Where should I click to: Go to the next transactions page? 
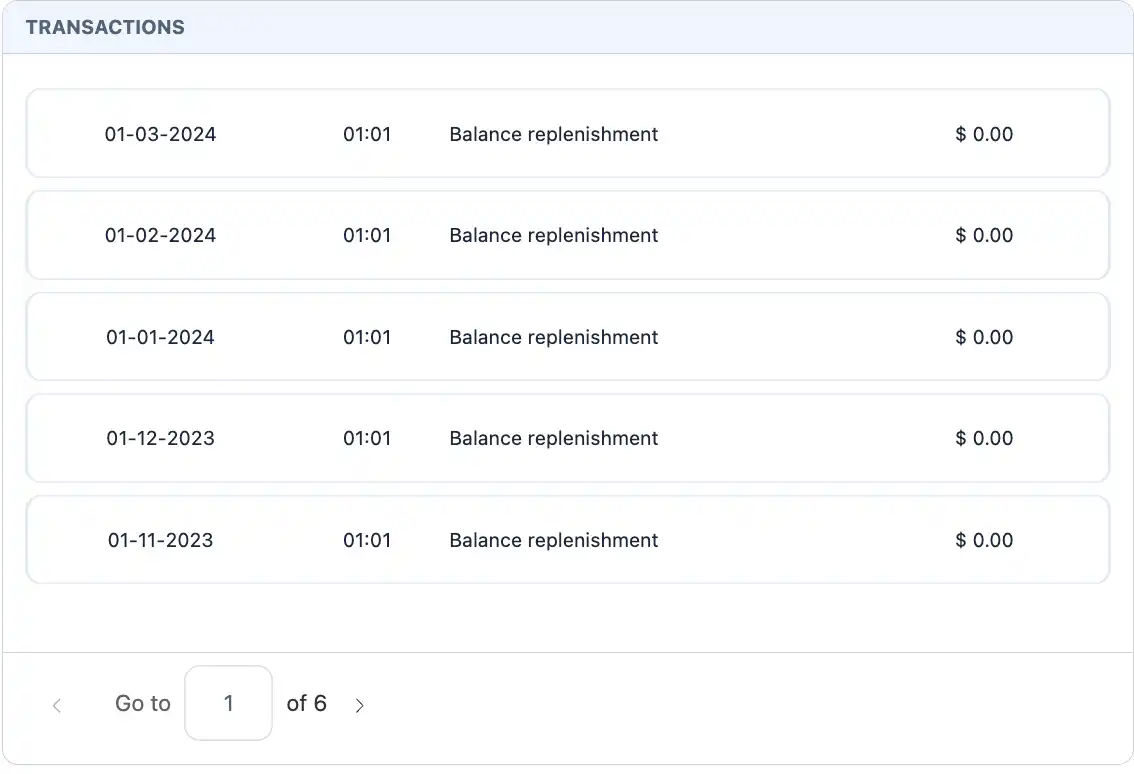(360, 705)
